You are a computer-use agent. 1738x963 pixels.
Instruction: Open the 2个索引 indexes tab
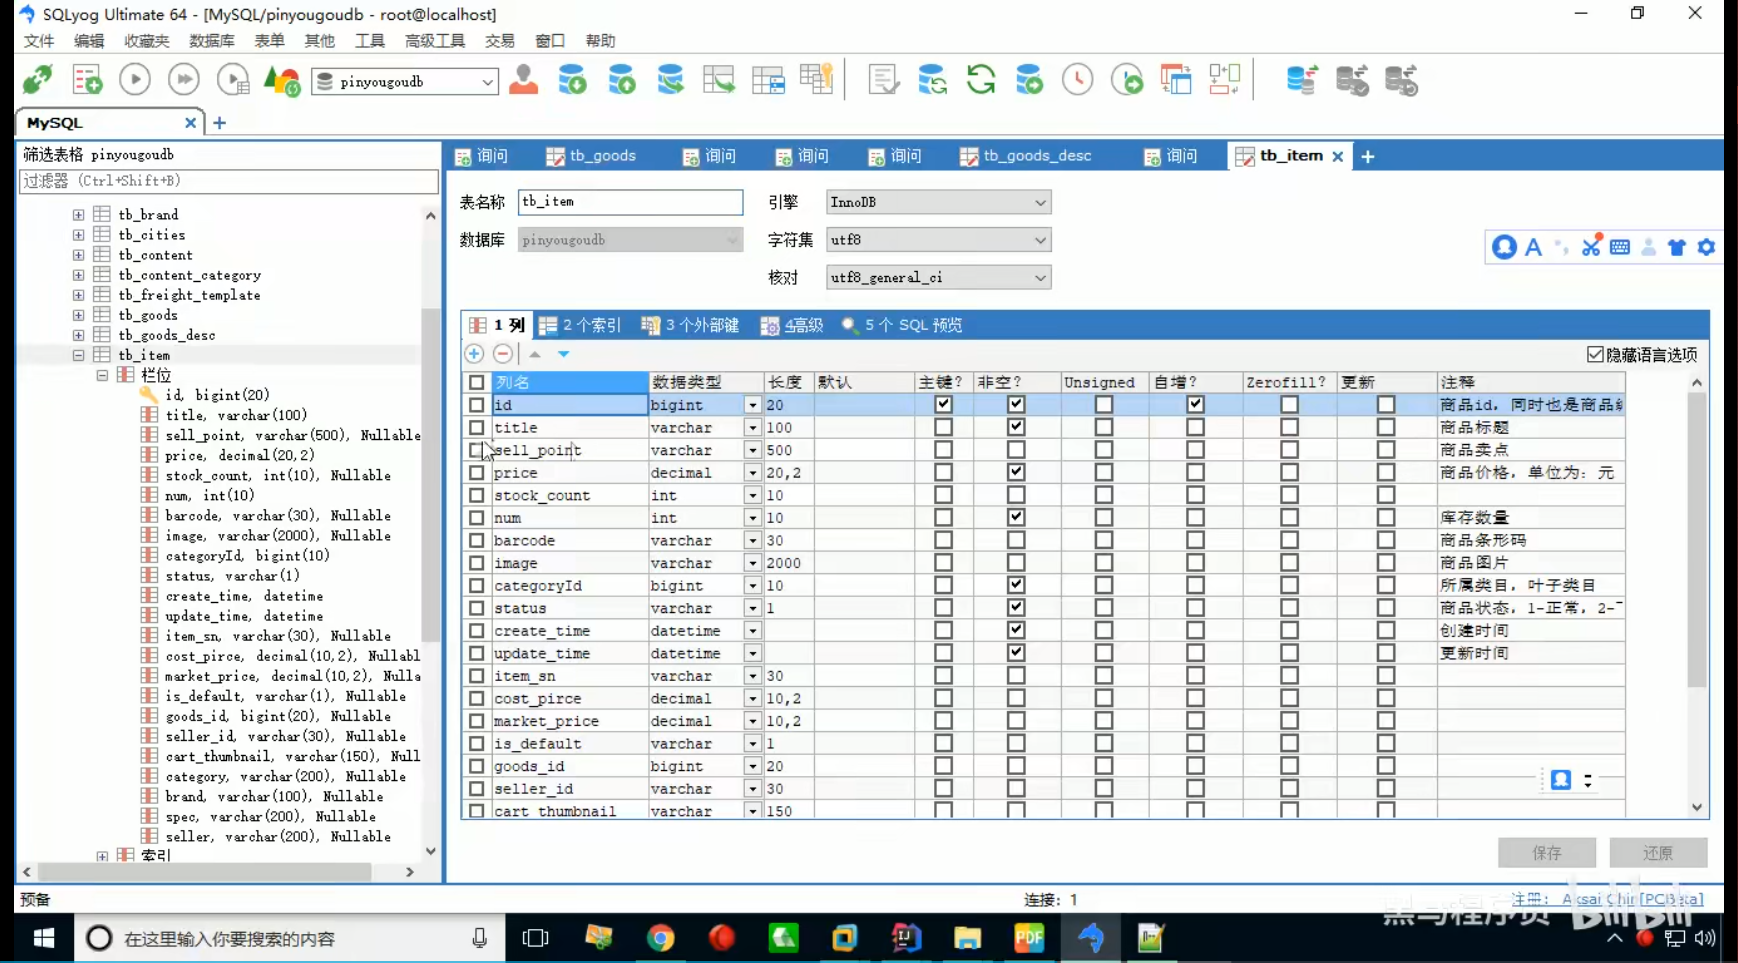click(x=580, y=325)
